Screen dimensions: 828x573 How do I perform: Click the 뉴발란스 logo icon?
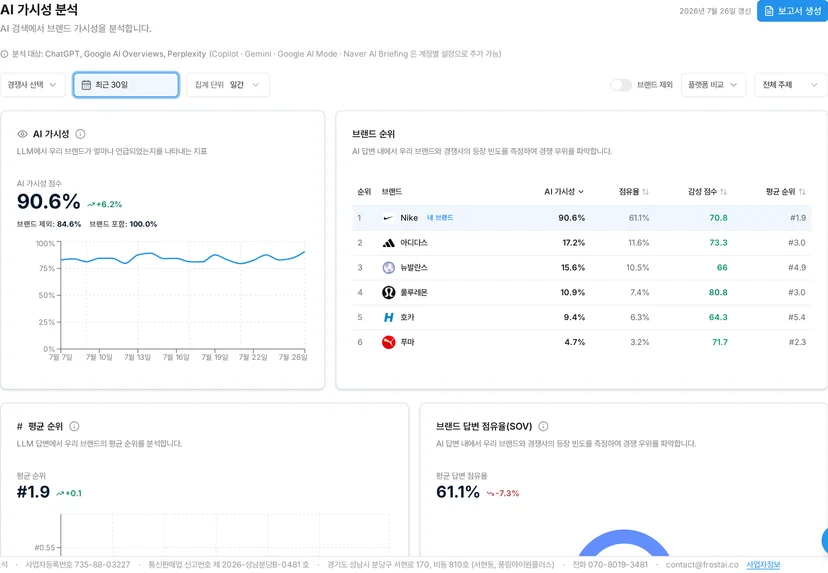coord(388,268)
